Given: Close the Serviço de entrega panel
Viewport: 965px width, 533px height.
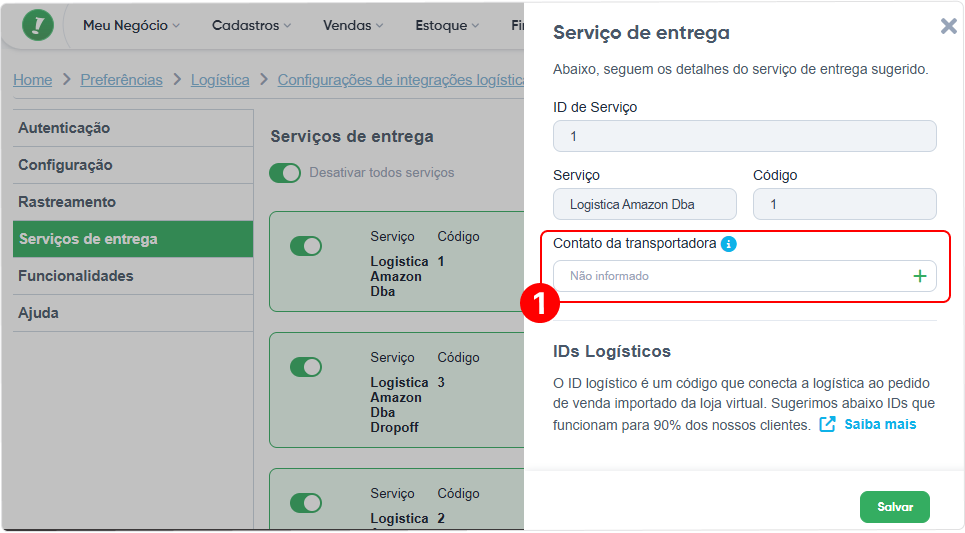Looking at the screenshot, I should tap(948, 26).
